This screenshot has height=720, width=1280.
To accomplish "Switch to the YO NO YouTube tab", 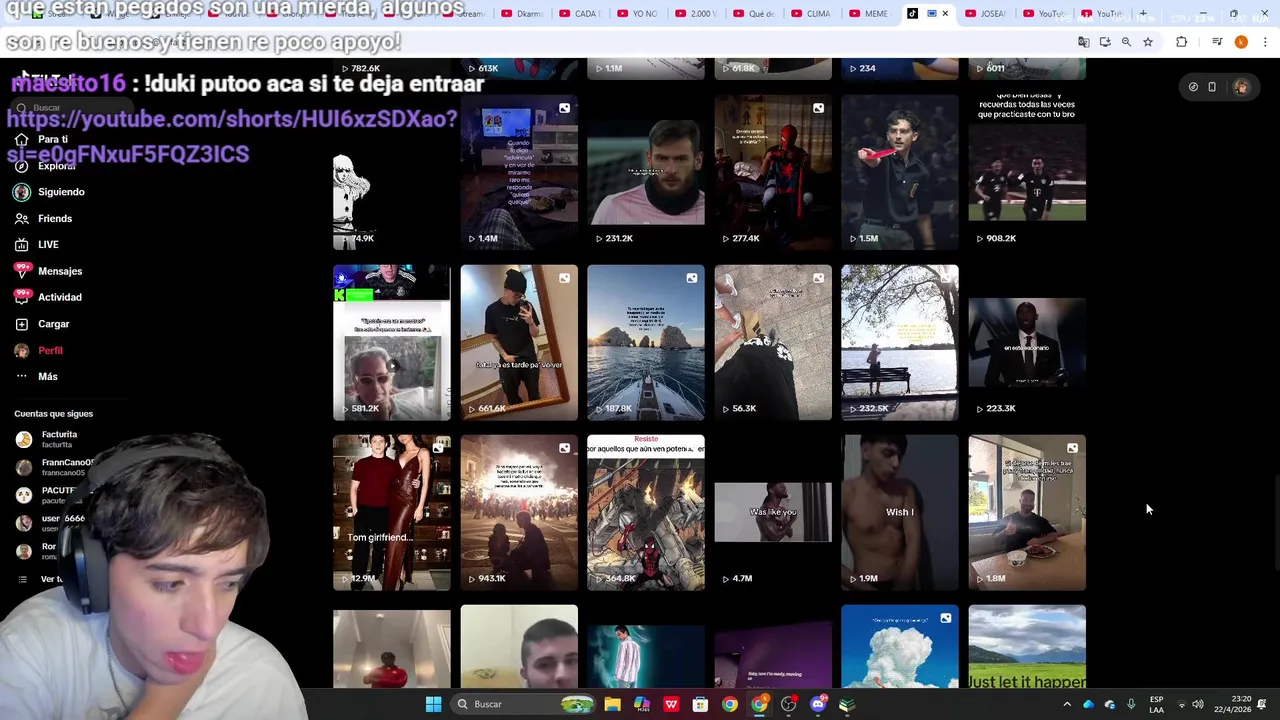I will click(639, 14).
